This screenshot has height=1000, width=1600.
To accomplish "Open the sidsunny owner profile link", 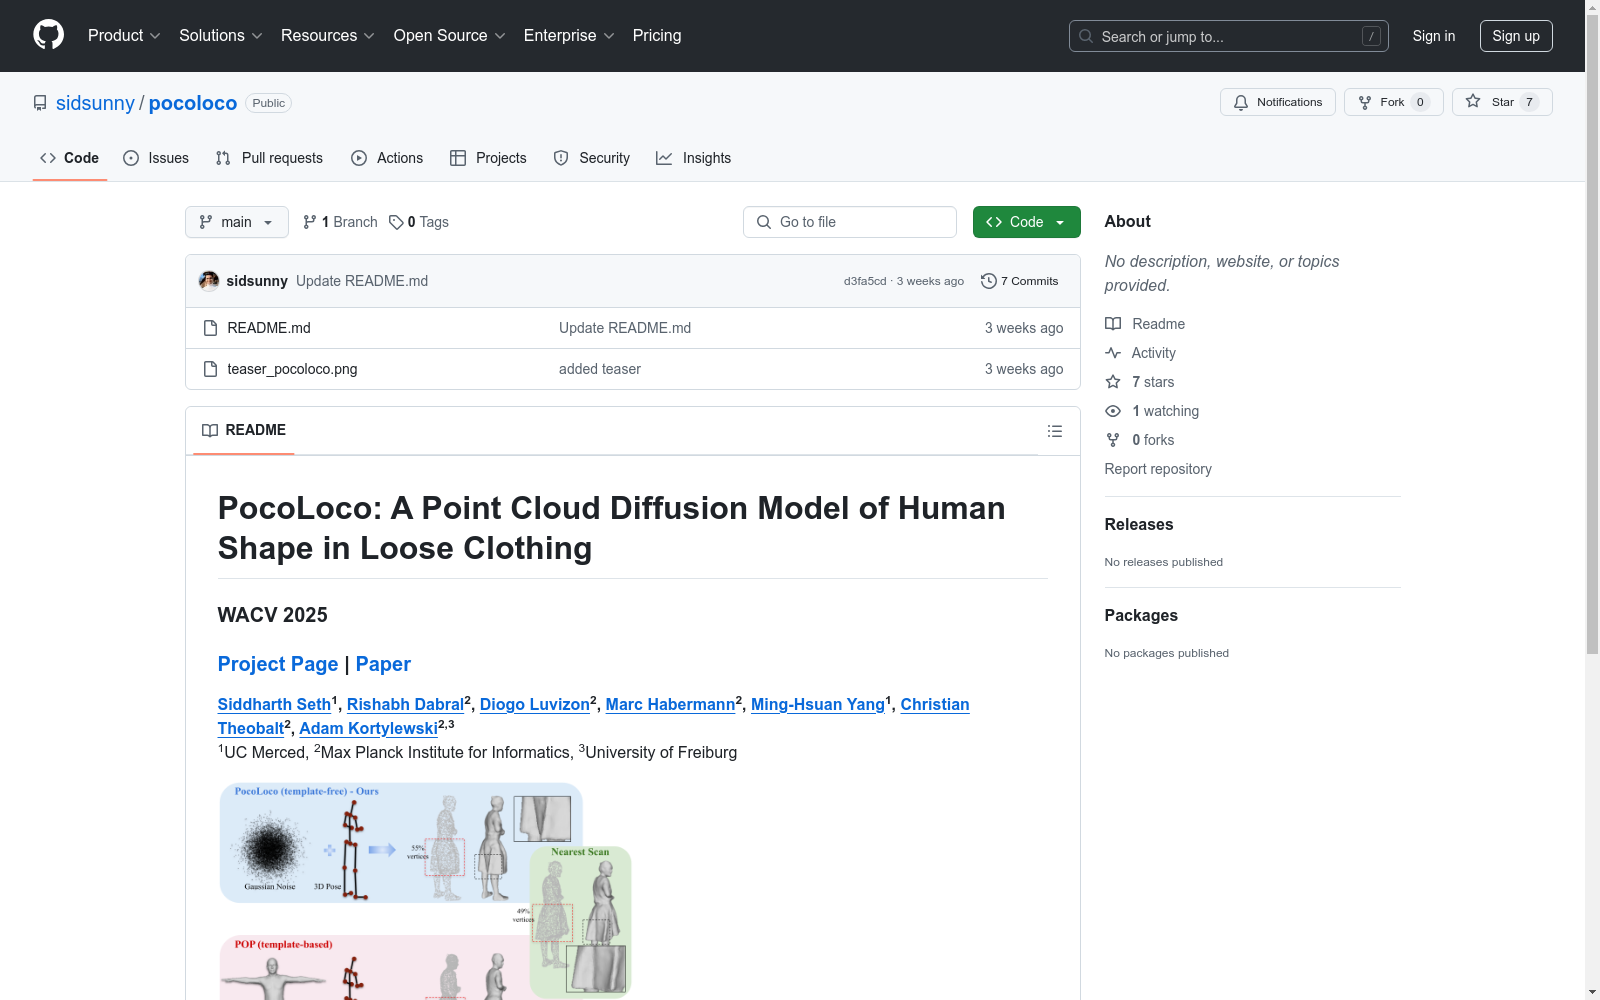I will [95, 103].
